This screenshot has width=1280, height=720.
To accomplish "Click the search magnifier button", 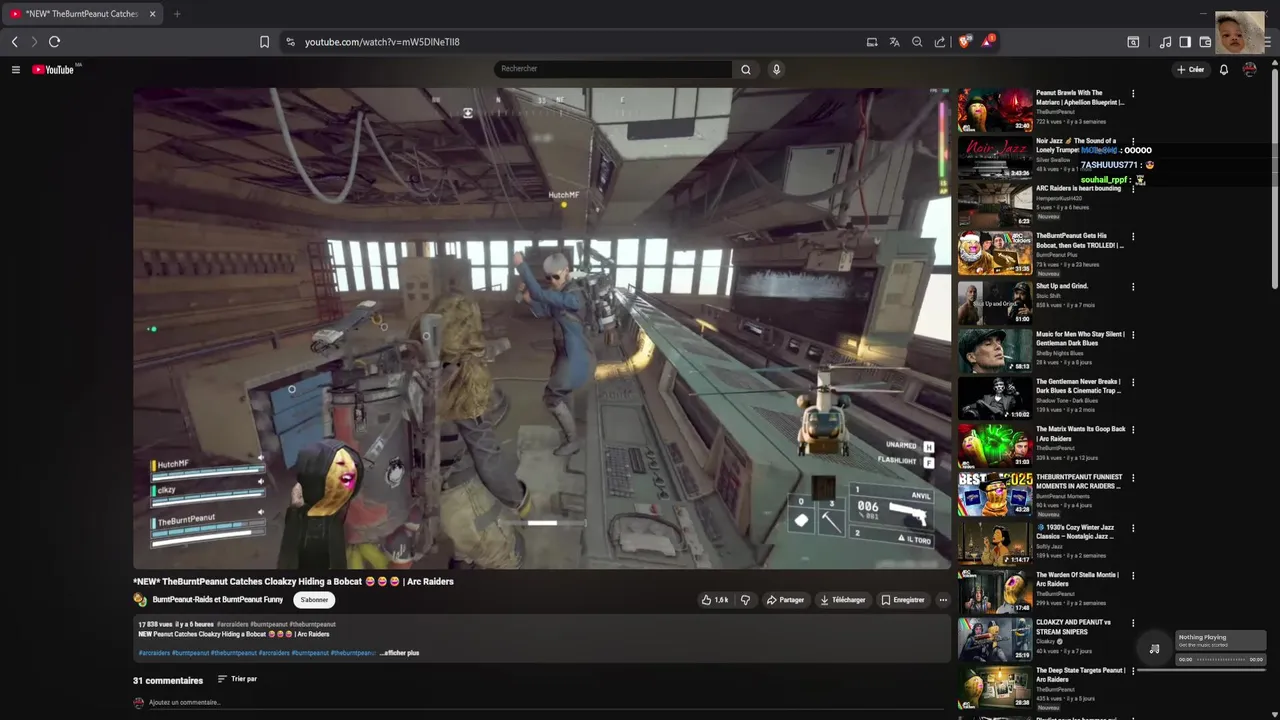I will tap(745, 69).
